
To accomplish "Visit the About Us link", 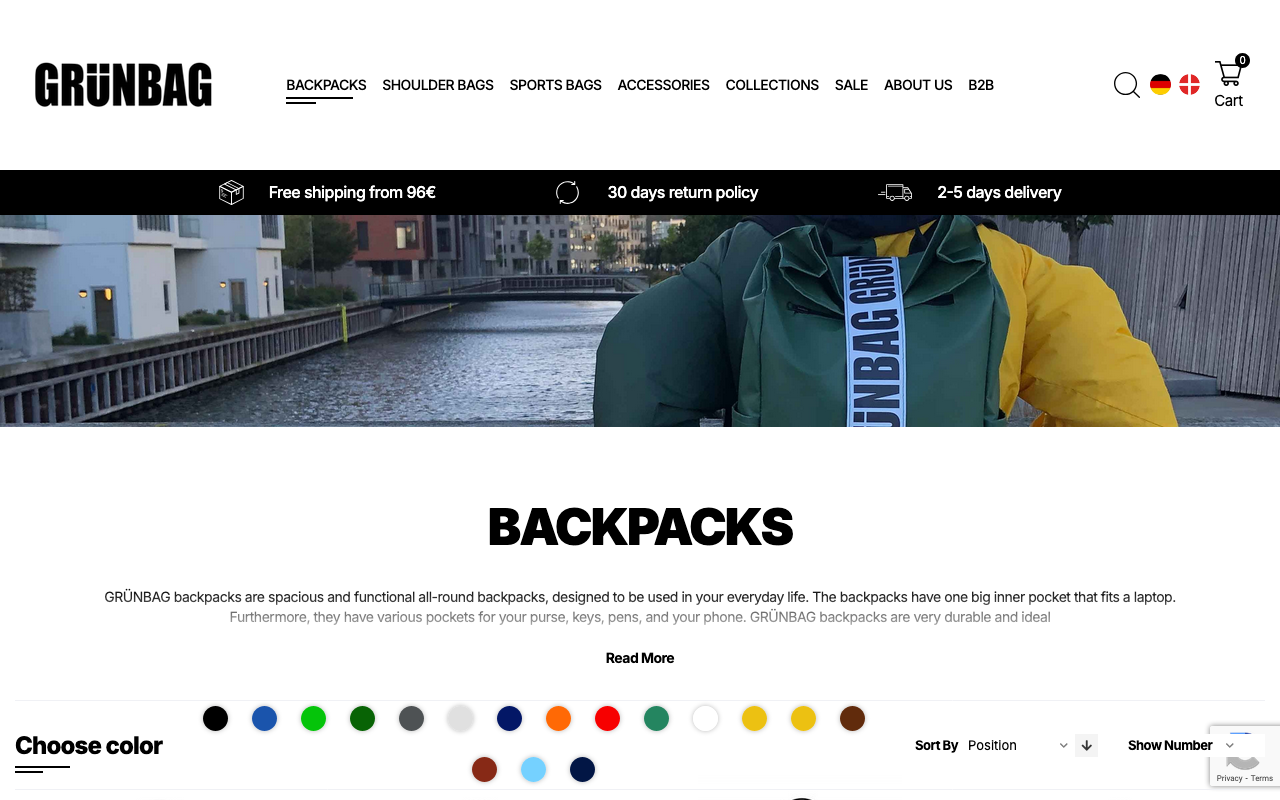I will pos(918,85).
